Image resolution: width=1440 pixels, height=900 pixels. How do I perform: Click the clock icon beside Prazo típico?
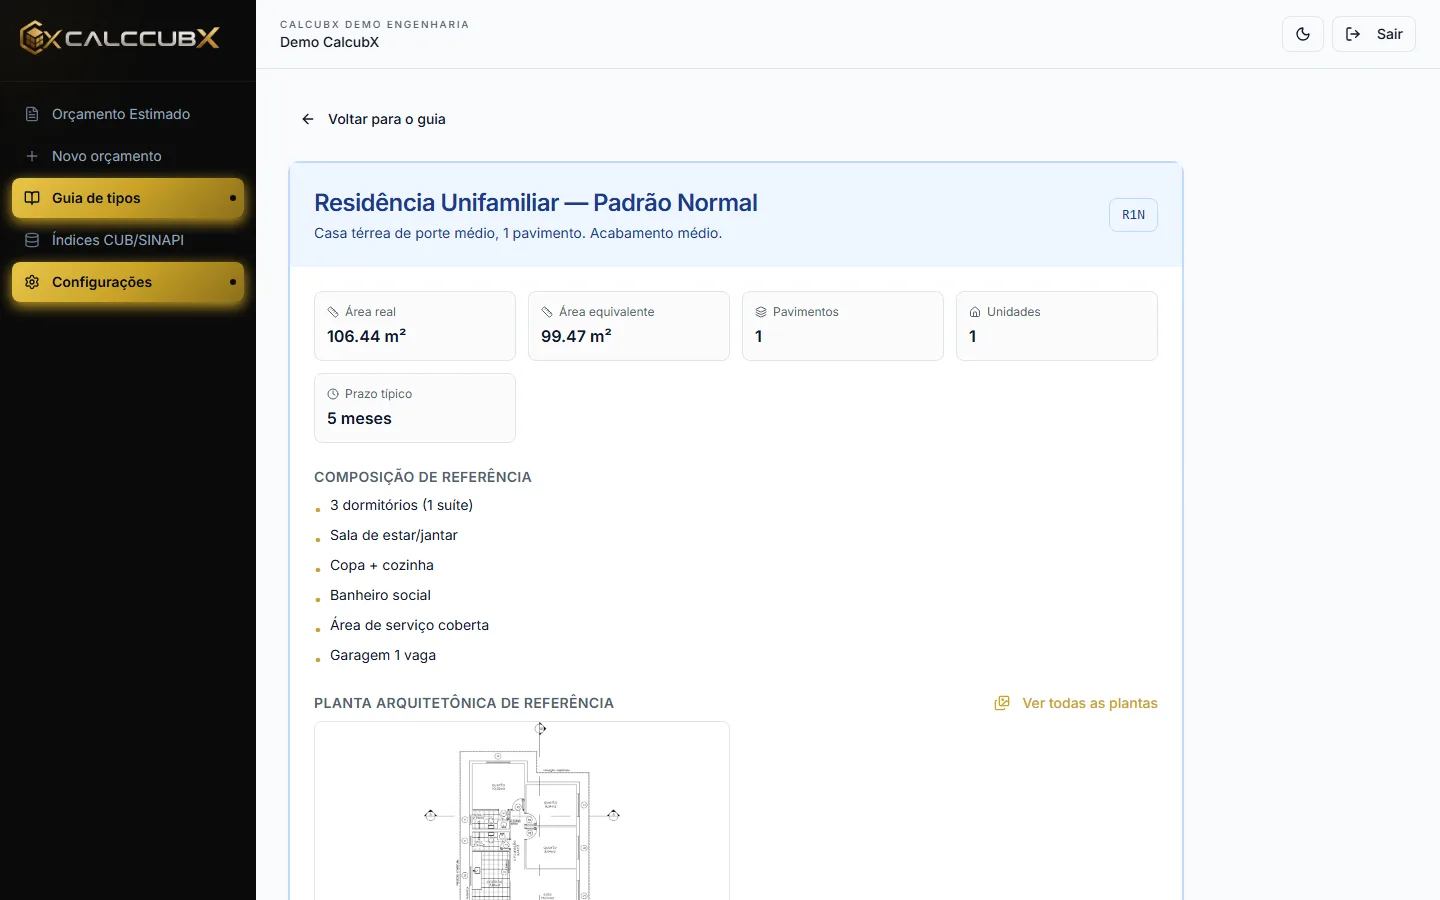333,394
